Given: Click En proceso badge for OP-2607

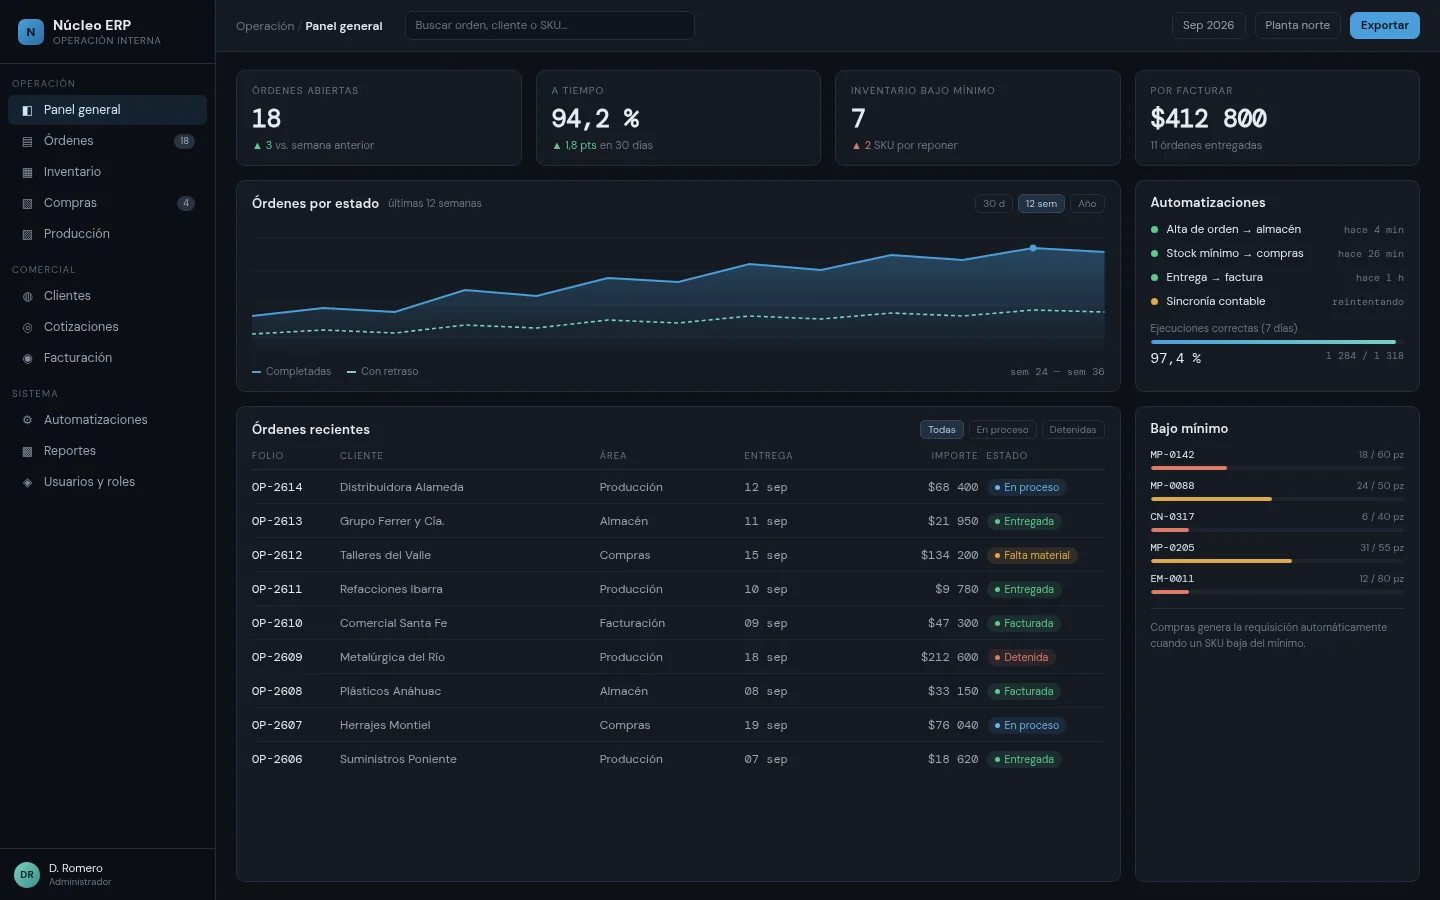Looking at the screenshot, I should (x=1027, y=725).
